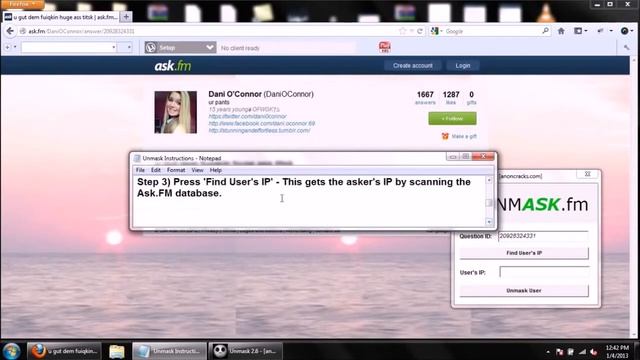Click the network signal tray icon

tap(582, 352)
